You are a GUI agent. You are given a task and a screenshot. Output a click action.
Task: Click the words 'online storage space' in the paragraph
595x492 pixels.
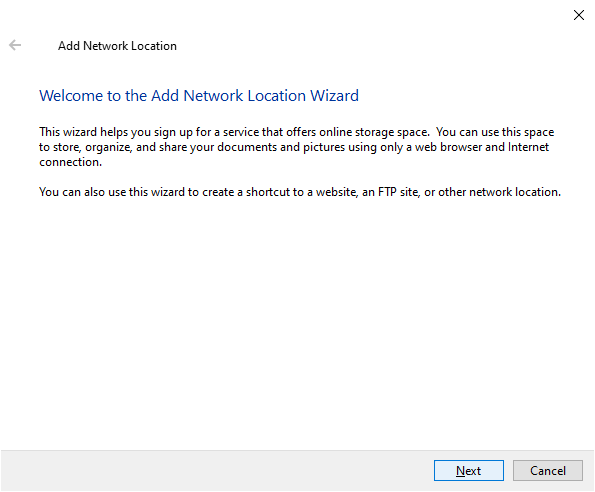(x=374, y=132)
